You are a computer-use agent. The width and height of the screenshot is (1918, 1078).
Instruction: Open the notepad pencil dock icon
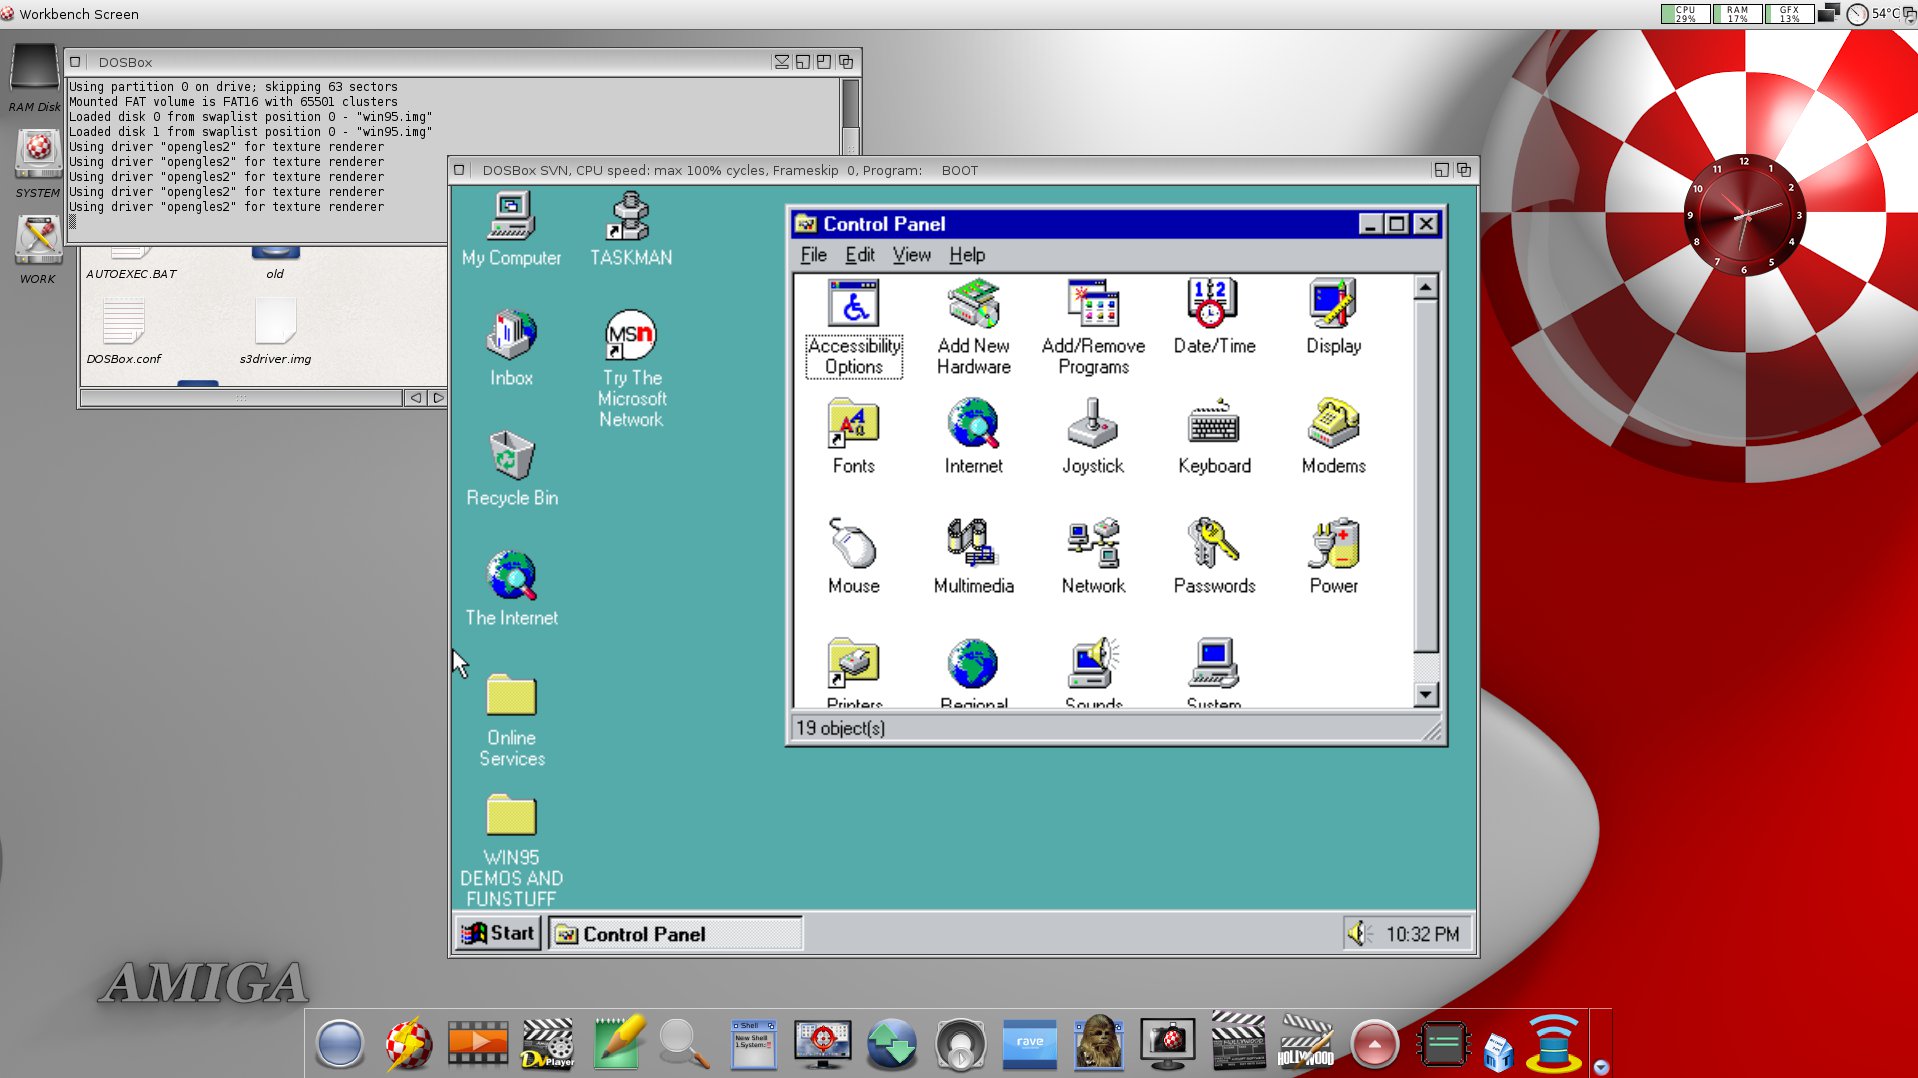pos(617,1042)
